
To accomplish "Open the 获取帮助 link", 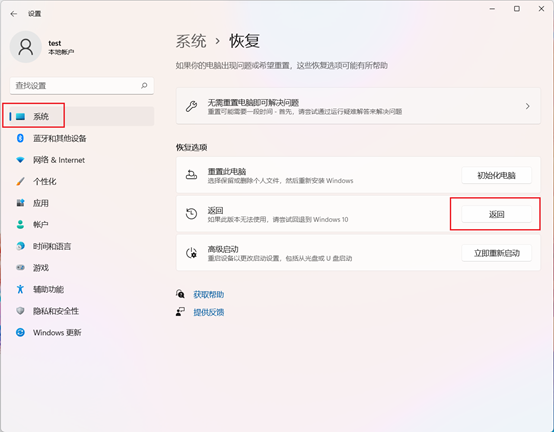I will (208, 295).
